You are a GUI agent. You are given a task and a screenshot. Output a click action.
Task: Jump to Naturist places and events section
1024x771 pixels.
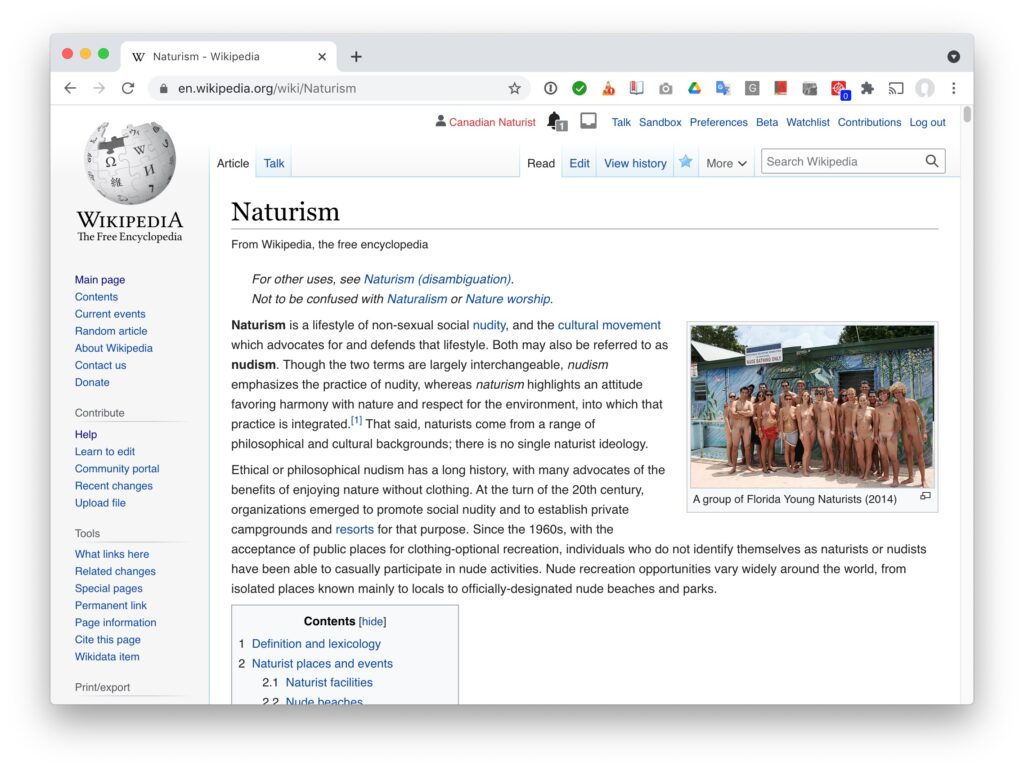tap(323, 663)
